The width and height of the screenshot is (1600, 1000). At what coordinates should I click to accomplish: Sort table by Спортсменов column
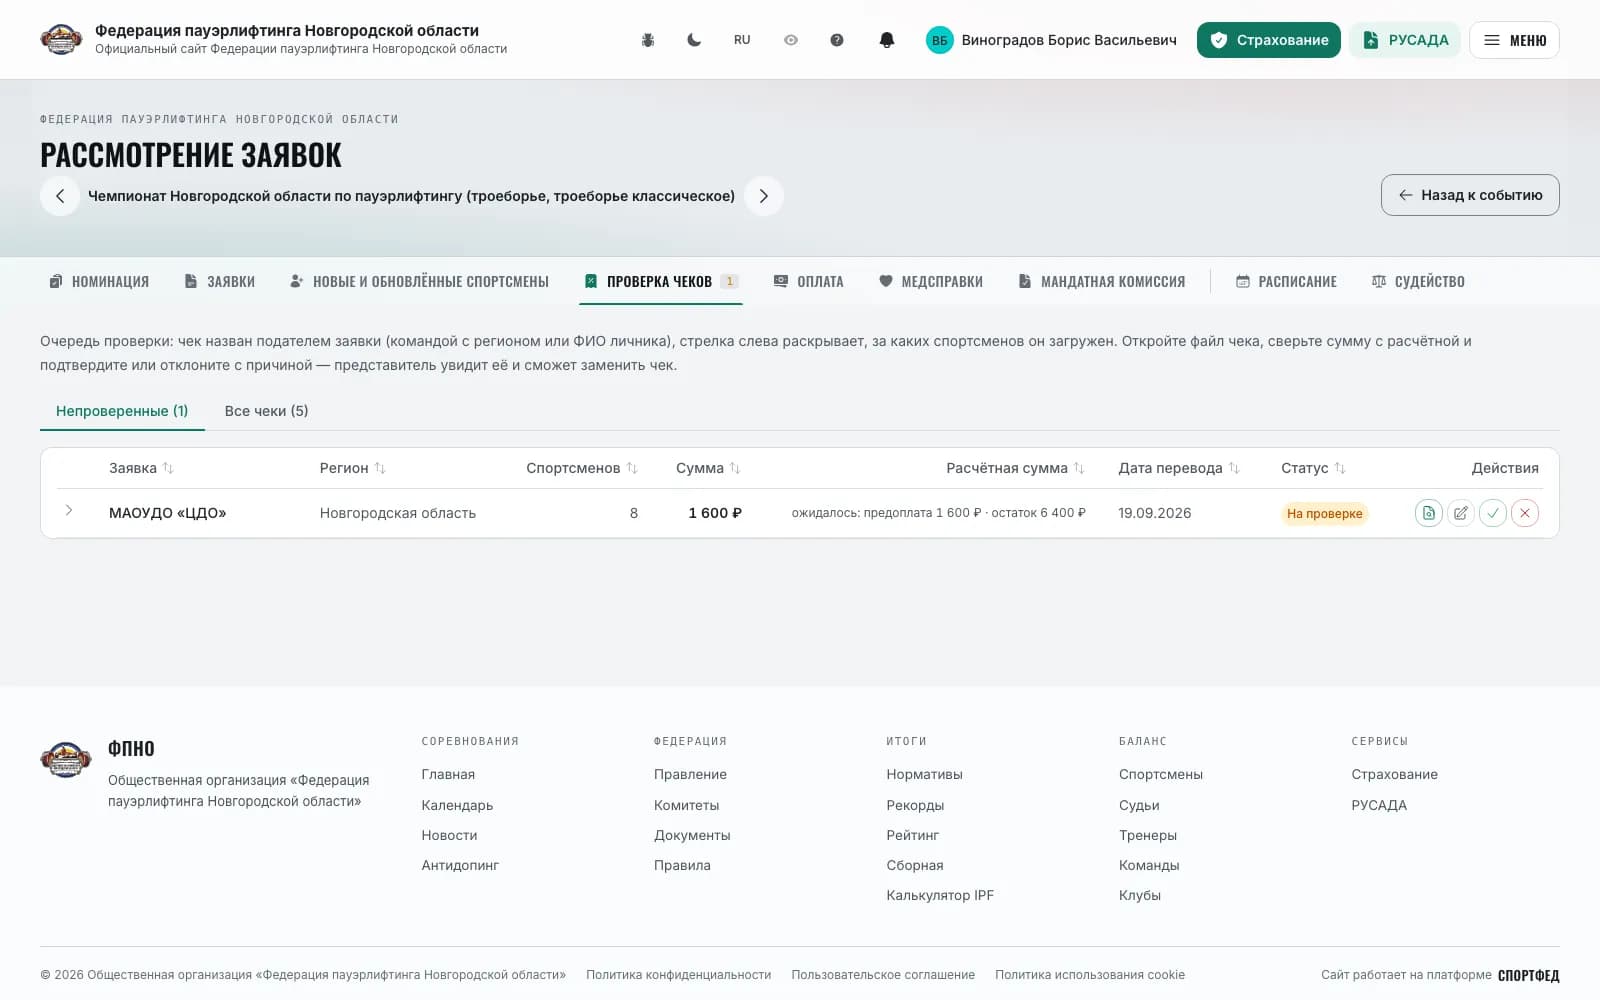[582, 468]
